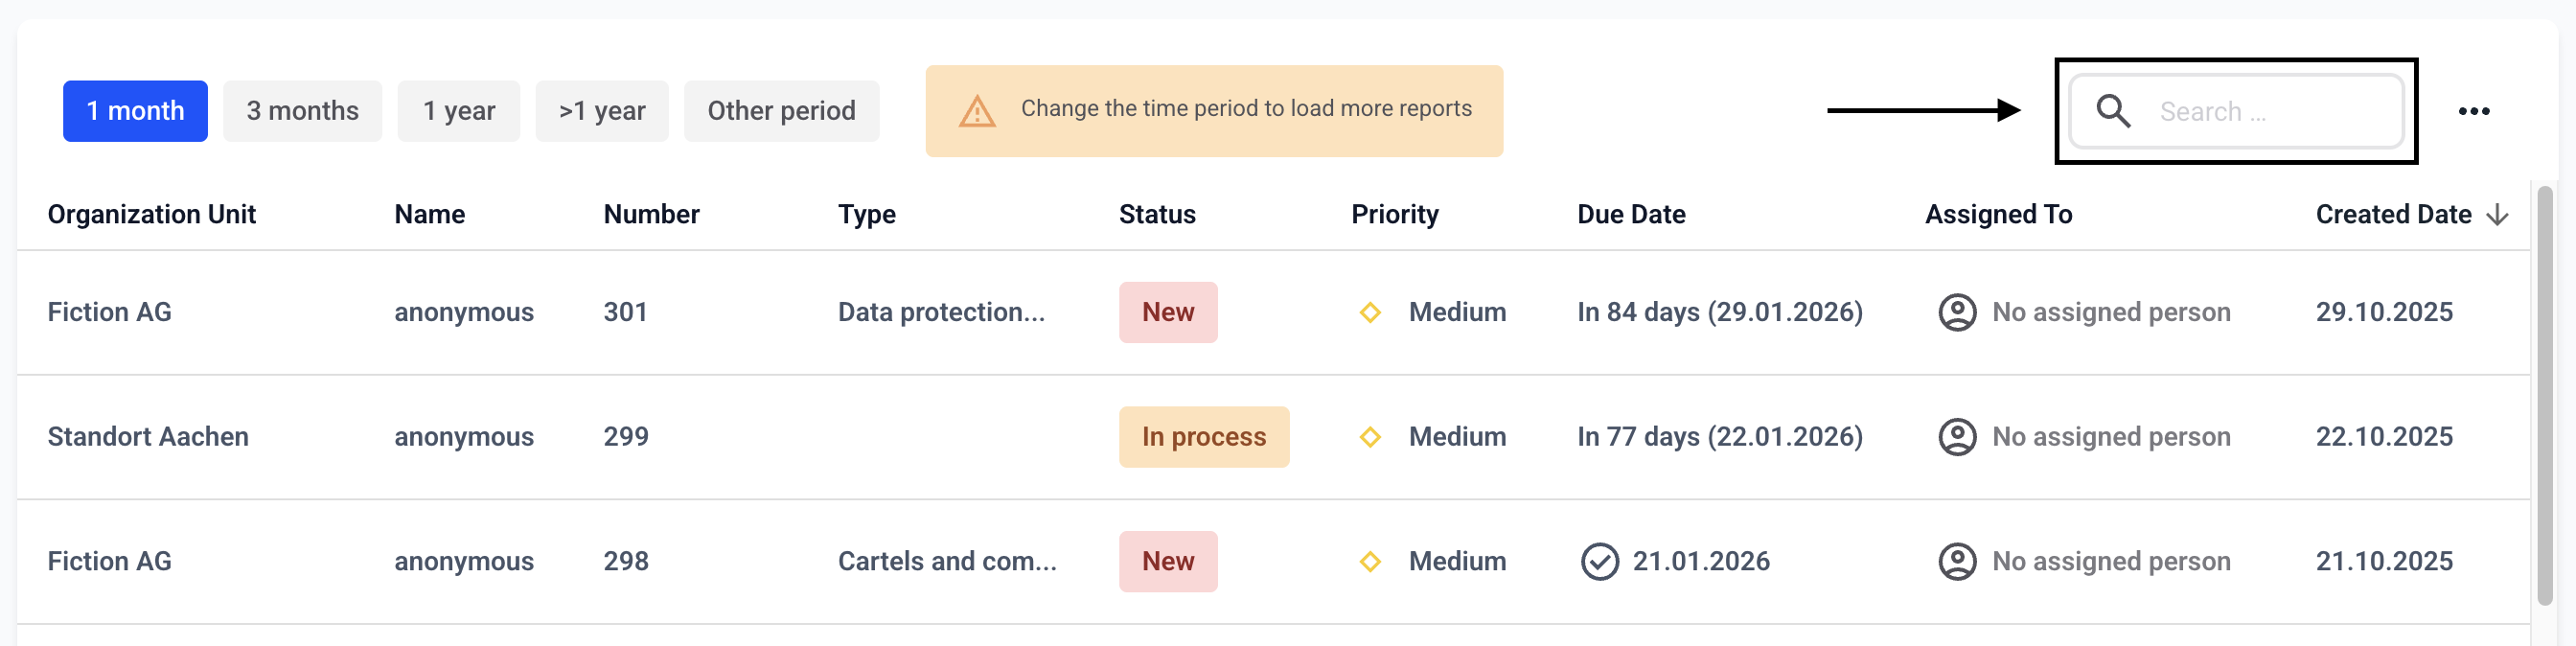Click the In process status badge
The width and height of the screenshot is (2576, 646).
(1203, 437)
